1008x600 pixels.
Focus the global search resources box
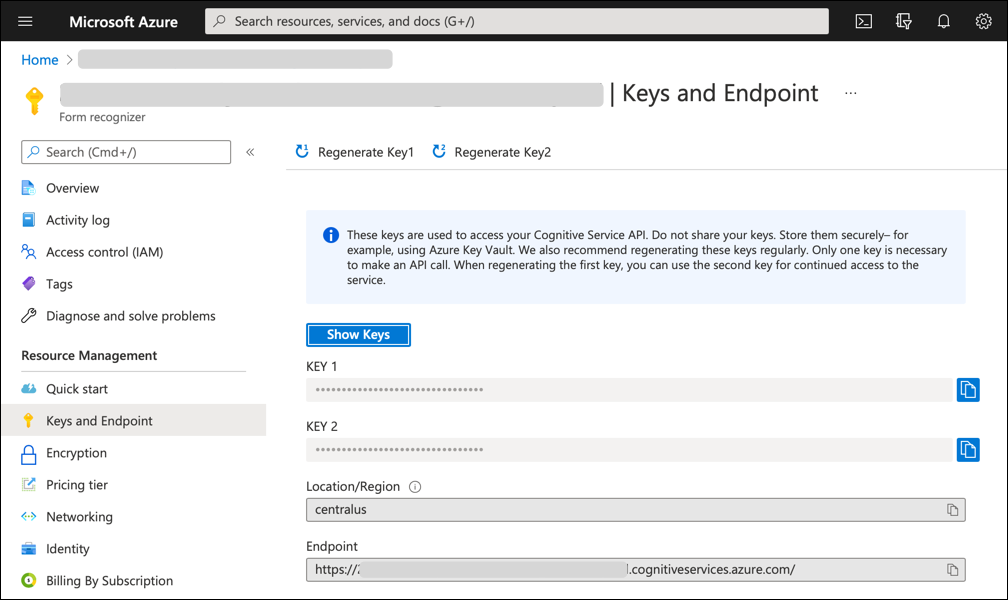point(517,21)
